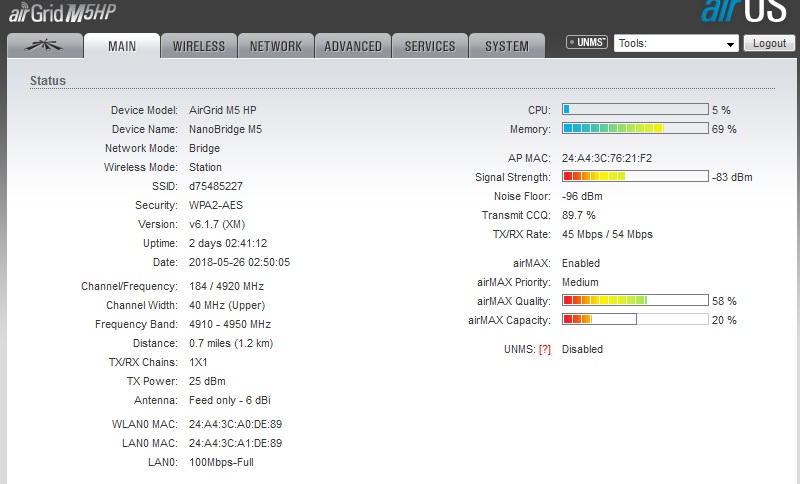Open the WIRELESS tab
Image resolution: width=800 pixels, height=484 pixels.
(199, 46)
